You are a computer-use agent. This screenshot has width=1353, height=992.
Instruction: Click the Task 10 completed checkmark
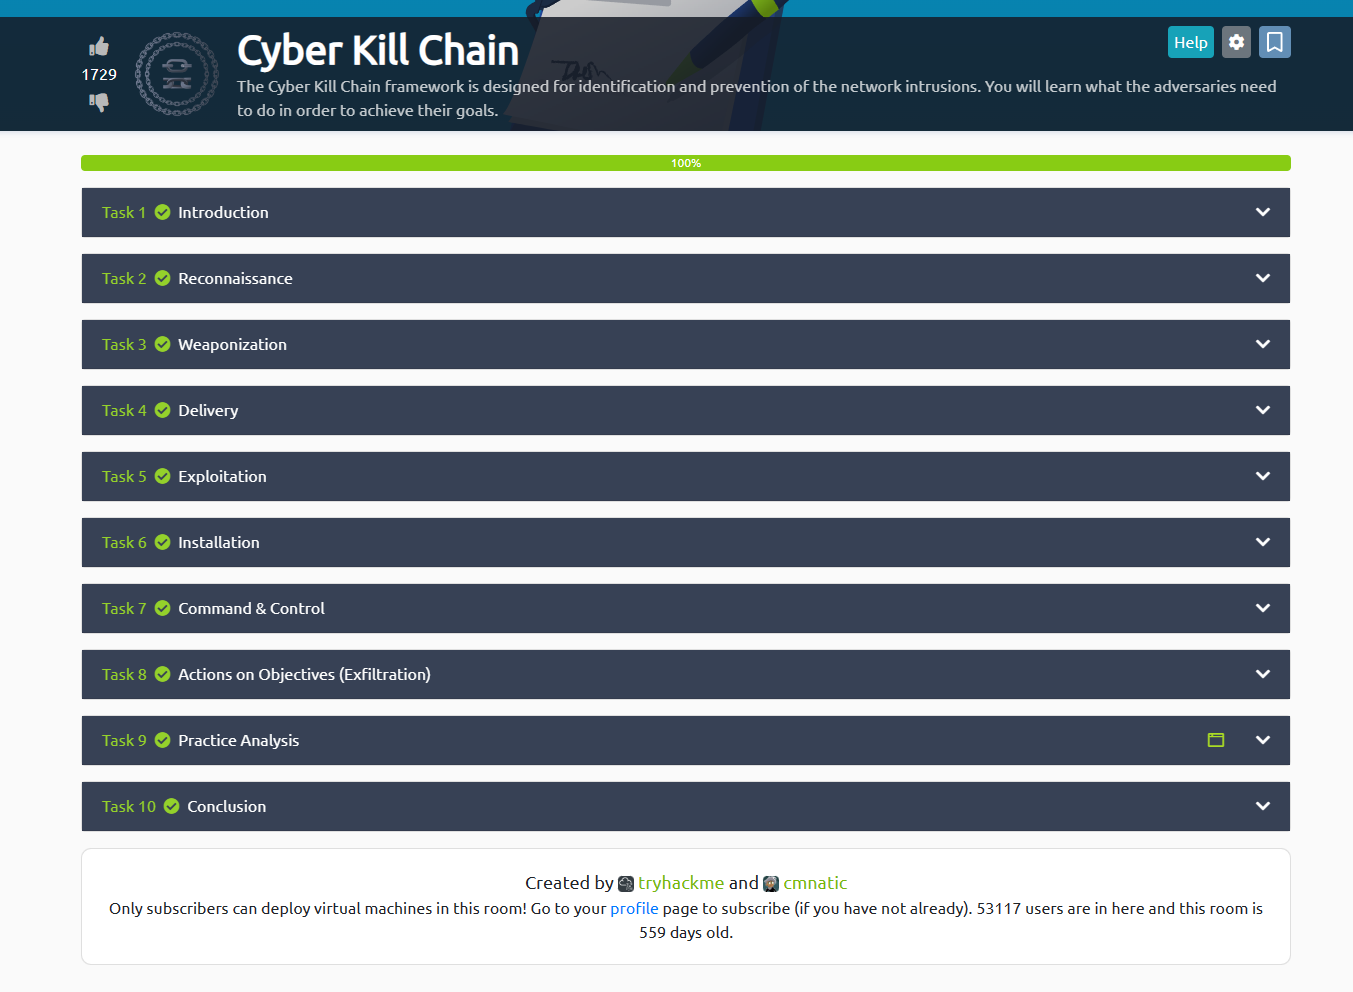[172, 806]
